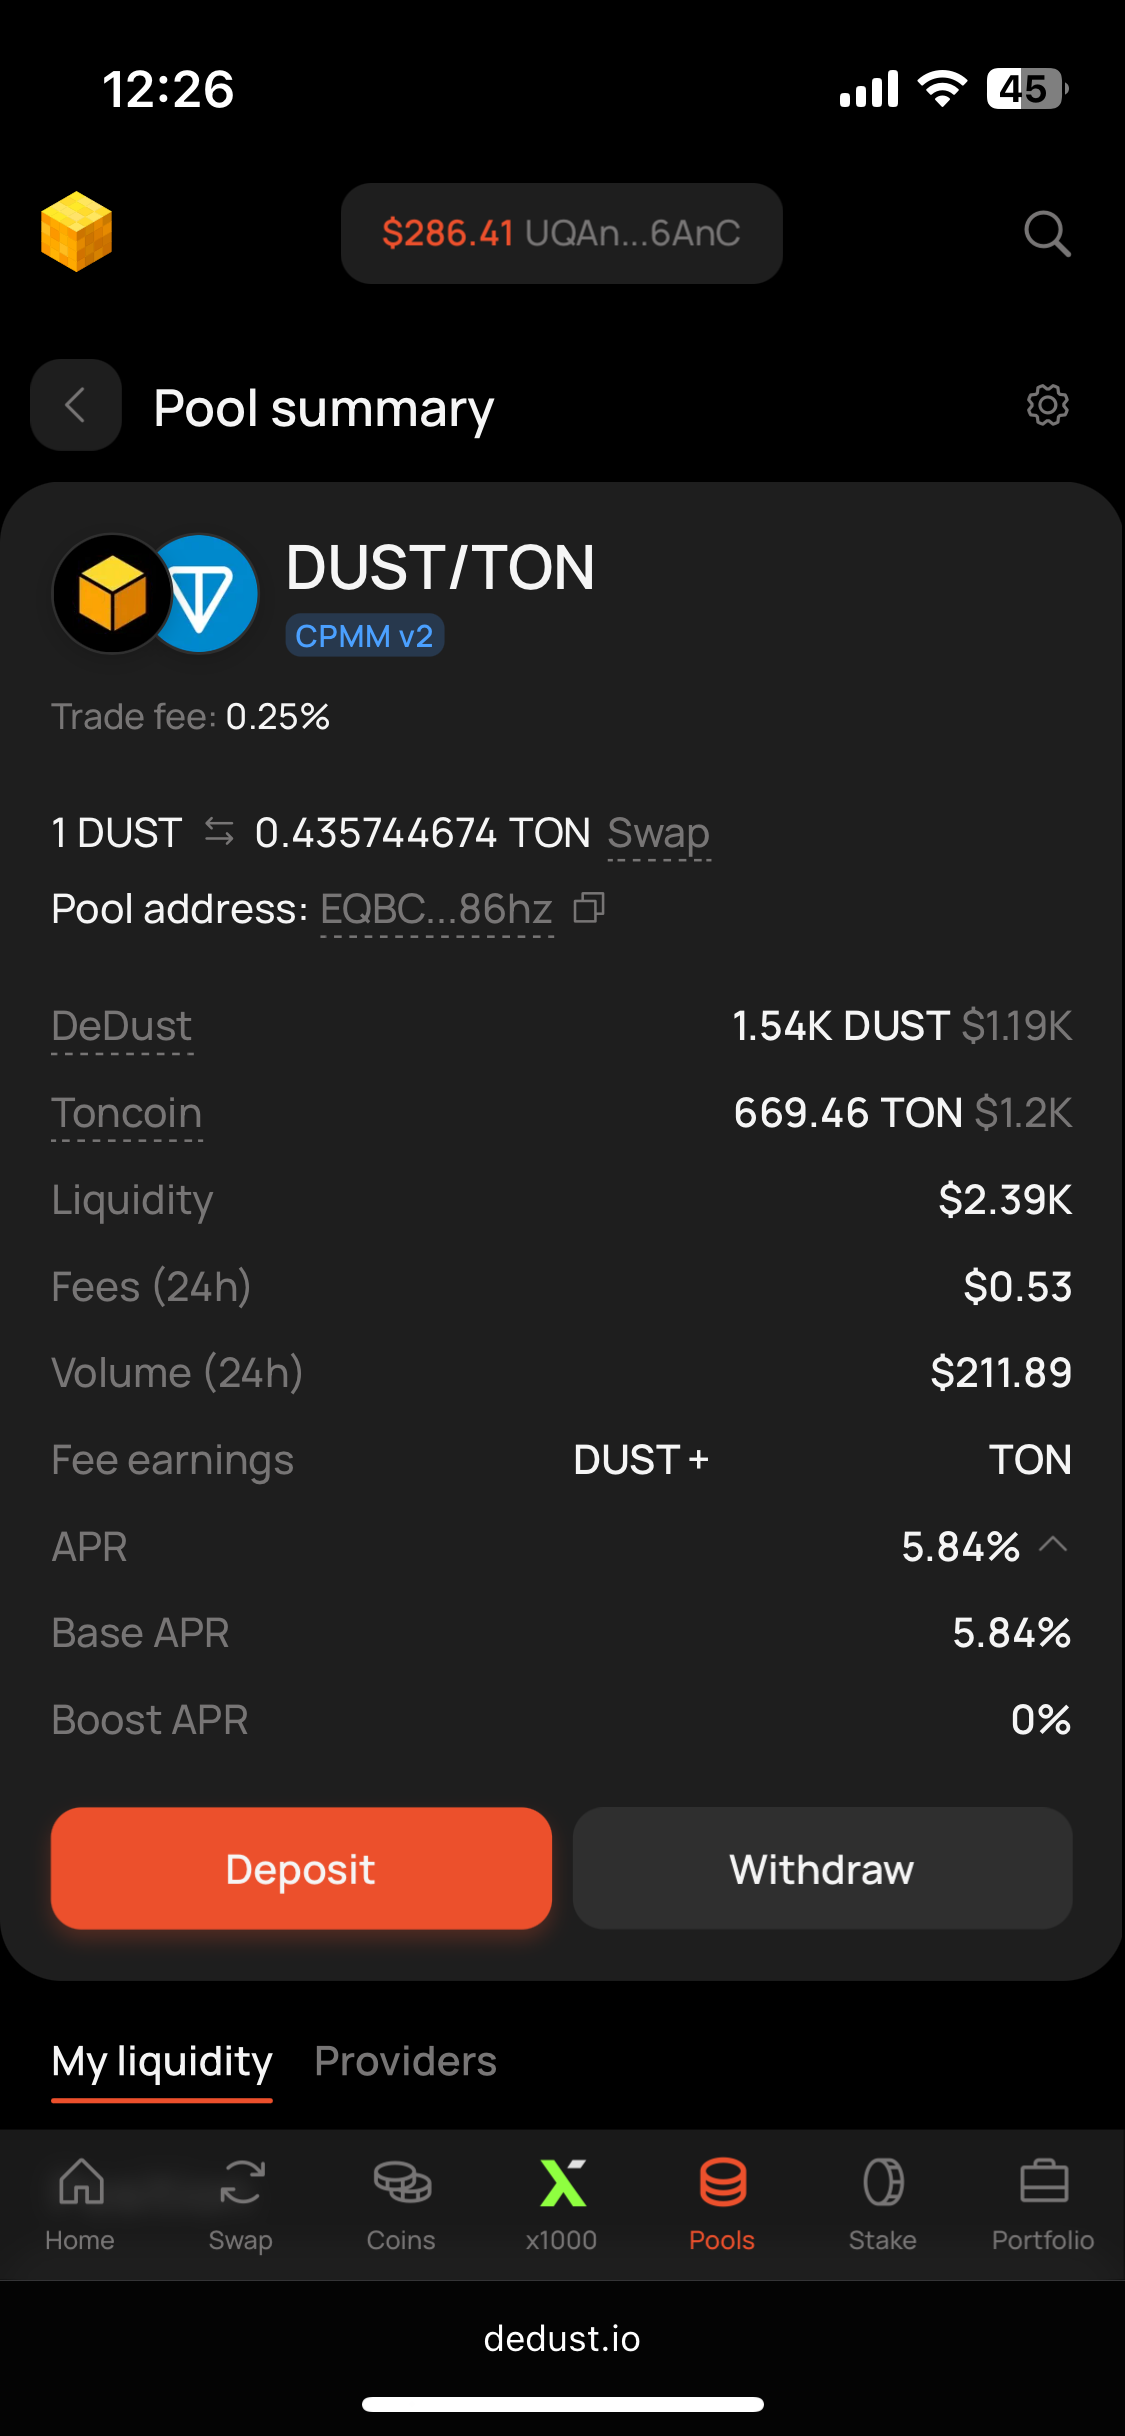Viewport: 1125px width, 2436px height.
Task: Collapse the APR breakdown chevron
Action: [1053, 1545]
